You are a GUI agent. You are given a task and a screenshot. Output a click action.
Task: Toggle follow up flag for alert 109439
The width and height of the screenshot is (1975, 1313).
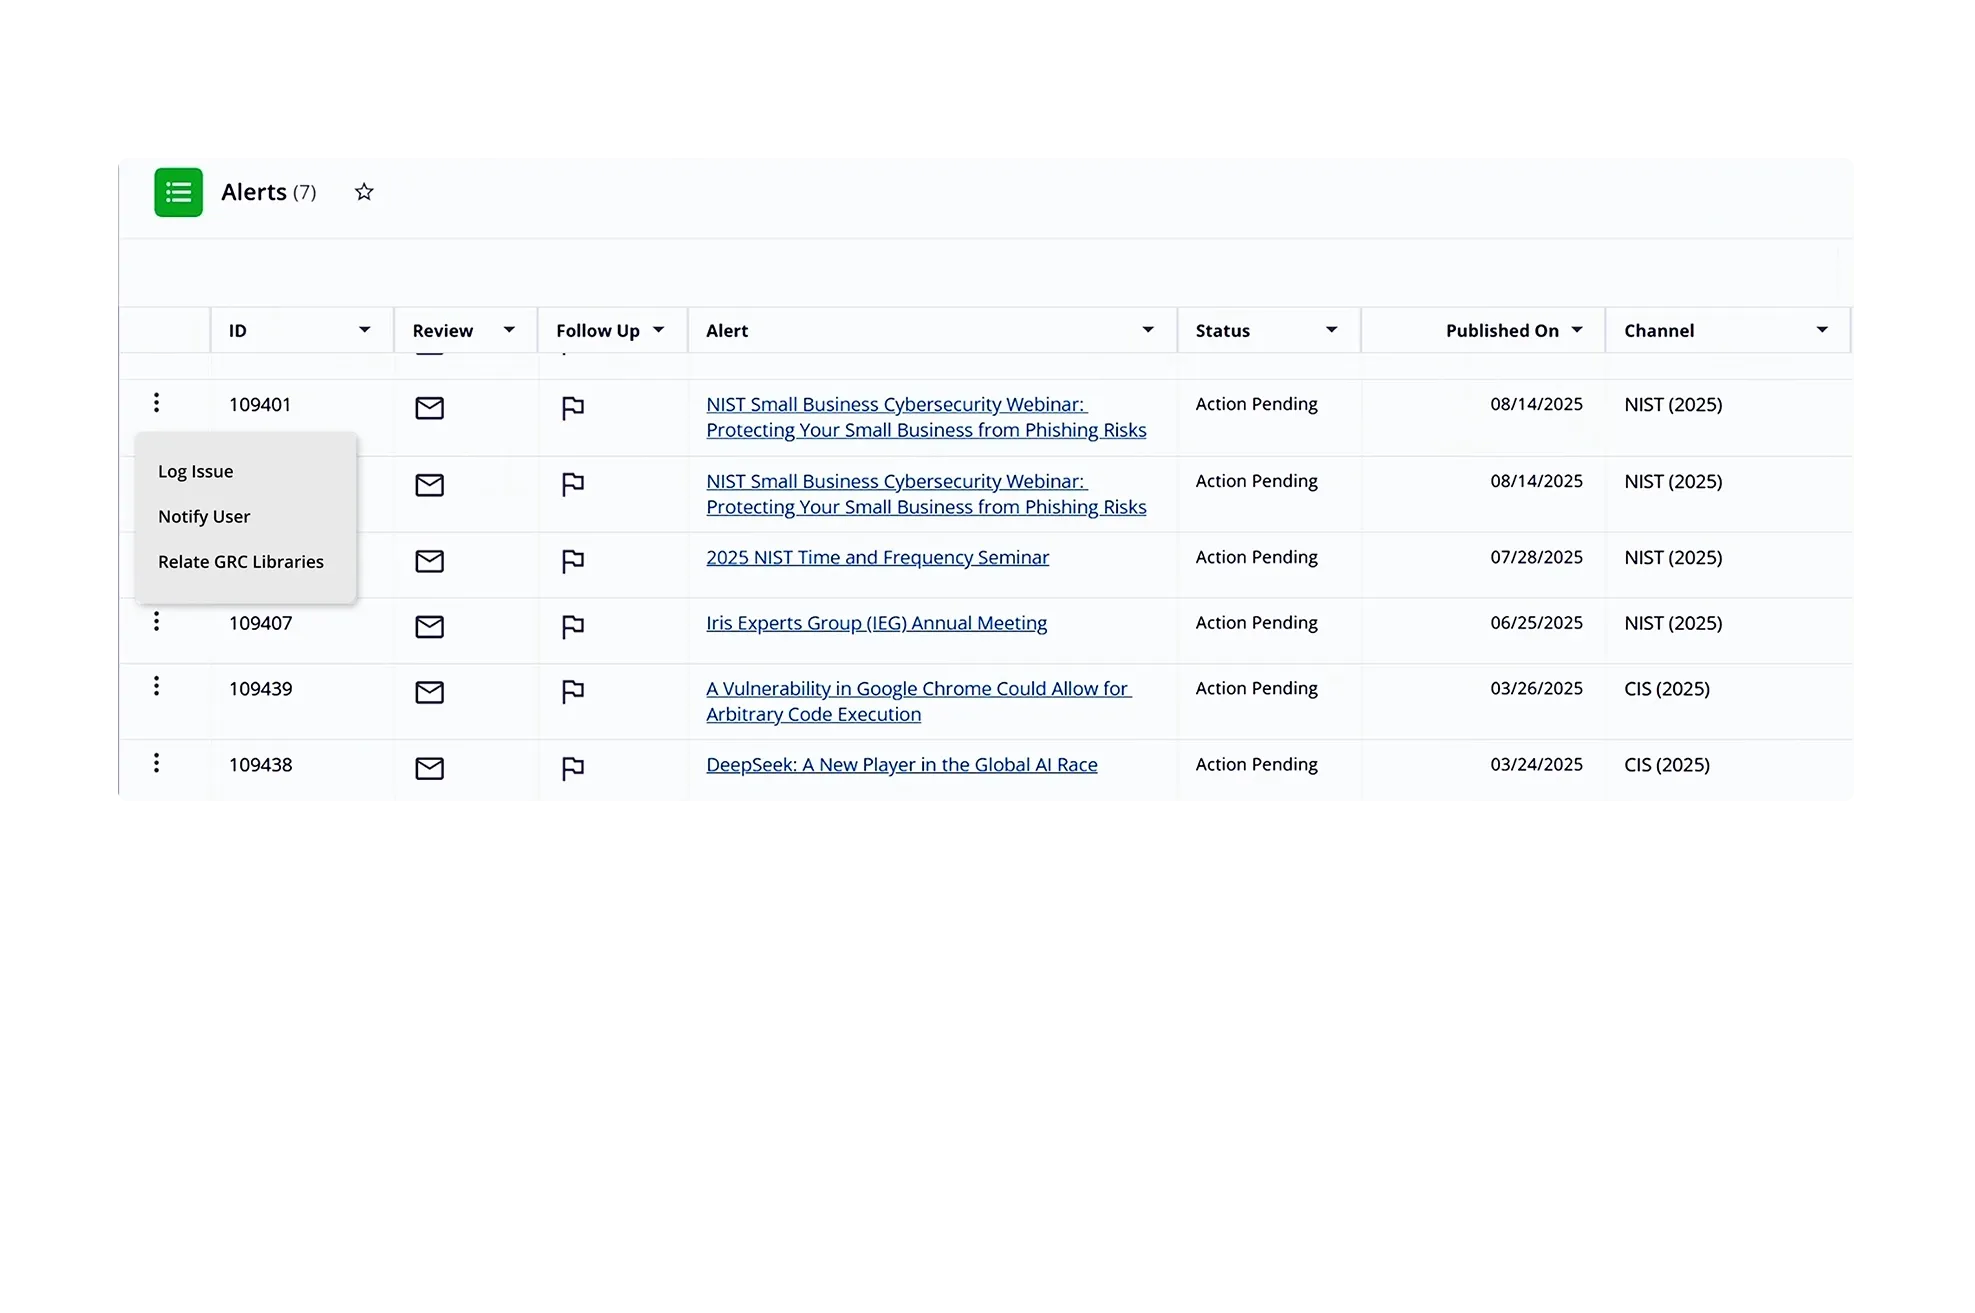572,692
